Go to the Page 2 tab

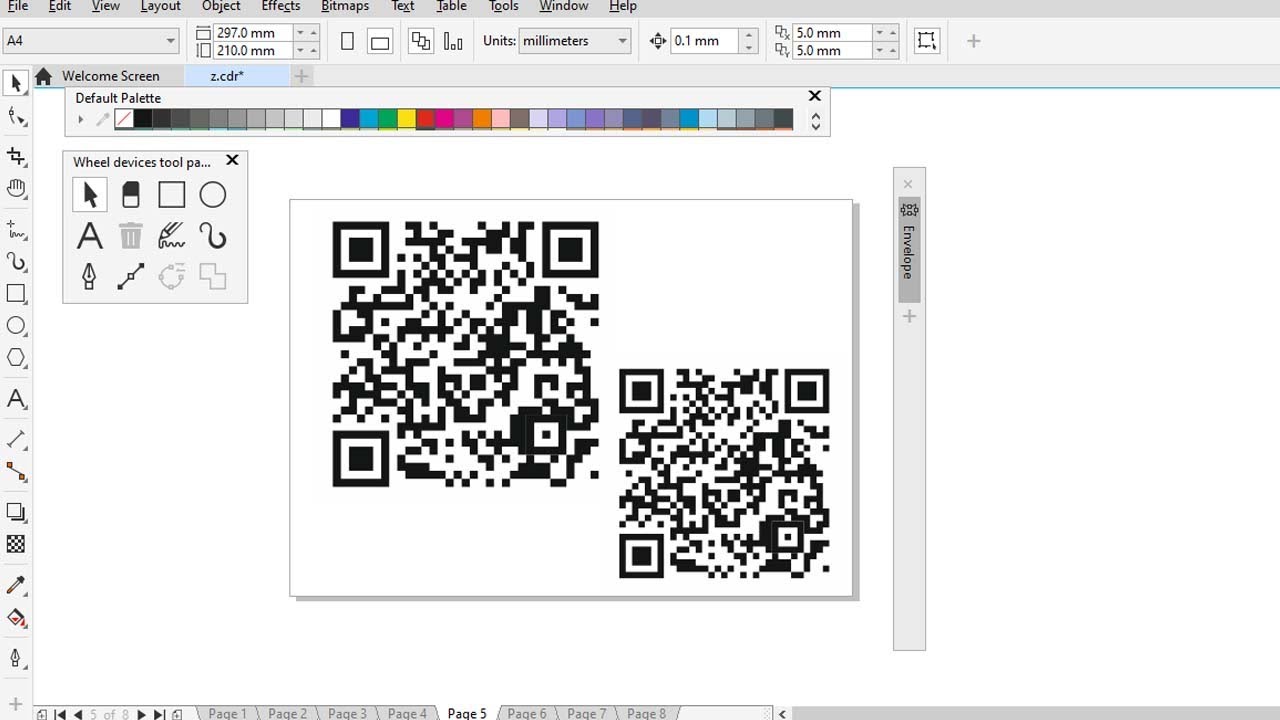287,713
